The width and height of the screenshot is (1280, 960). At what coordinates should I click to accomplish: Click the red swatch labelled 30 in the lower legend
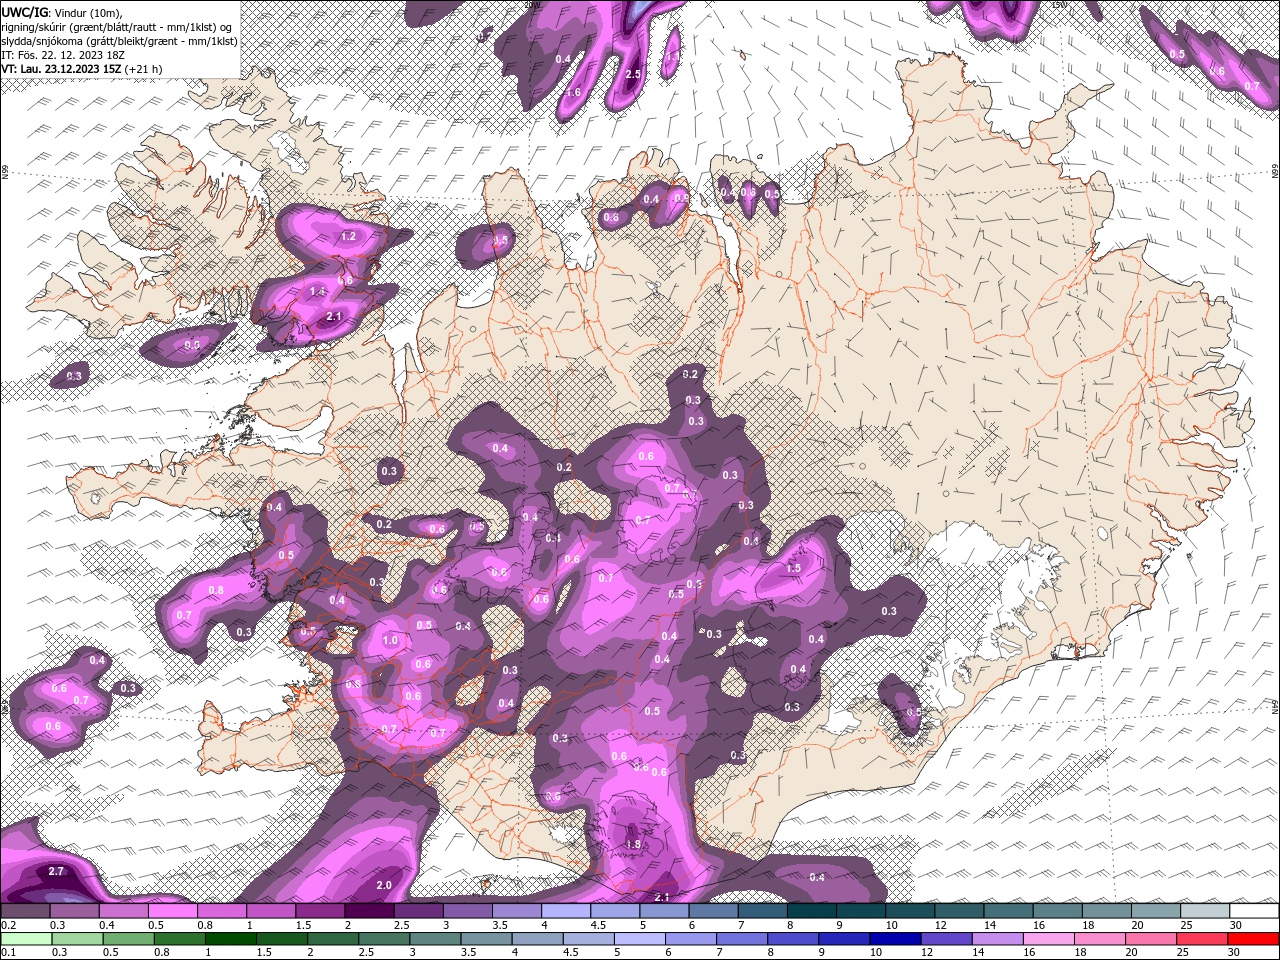pyautogui.click(x=1253, y=939)
